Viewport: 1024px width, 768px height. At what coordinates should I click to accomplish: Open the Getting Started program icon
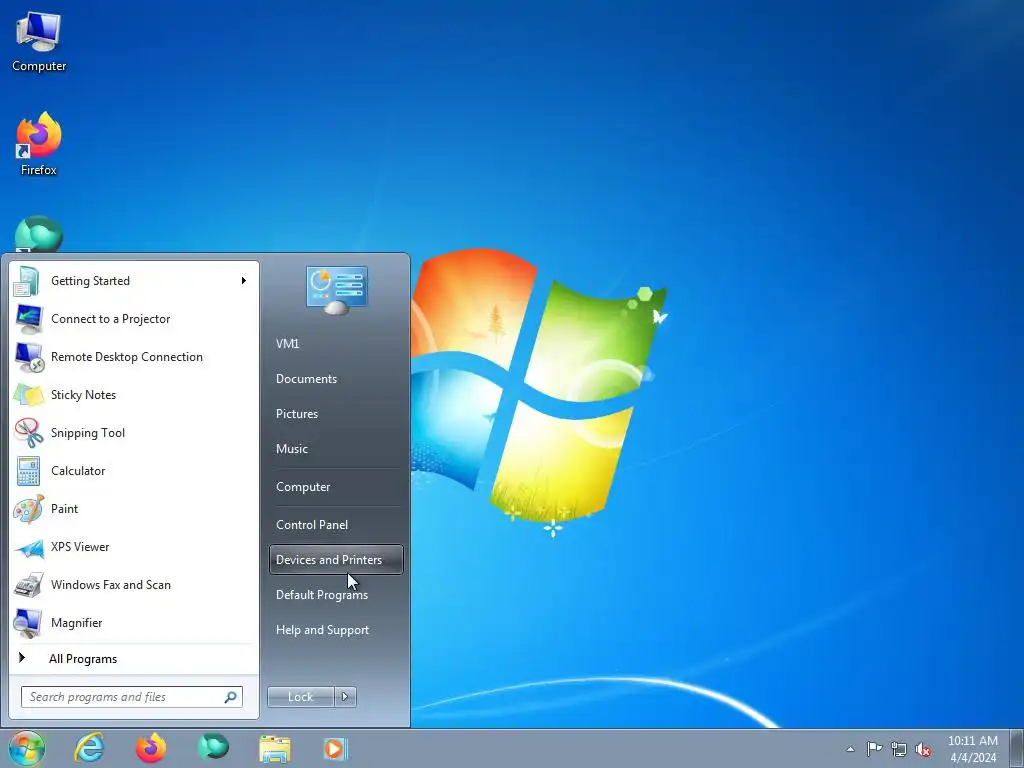coord(28,281)
